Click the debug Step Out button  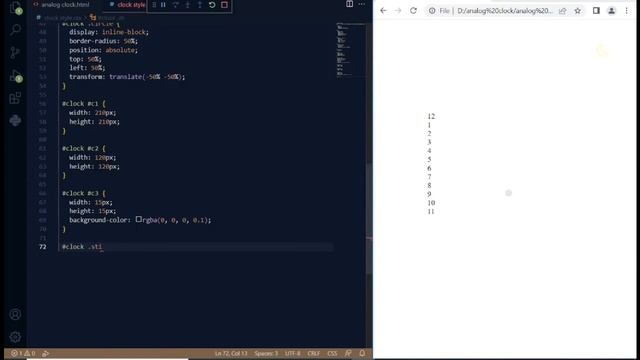click(x=200, y=5)
